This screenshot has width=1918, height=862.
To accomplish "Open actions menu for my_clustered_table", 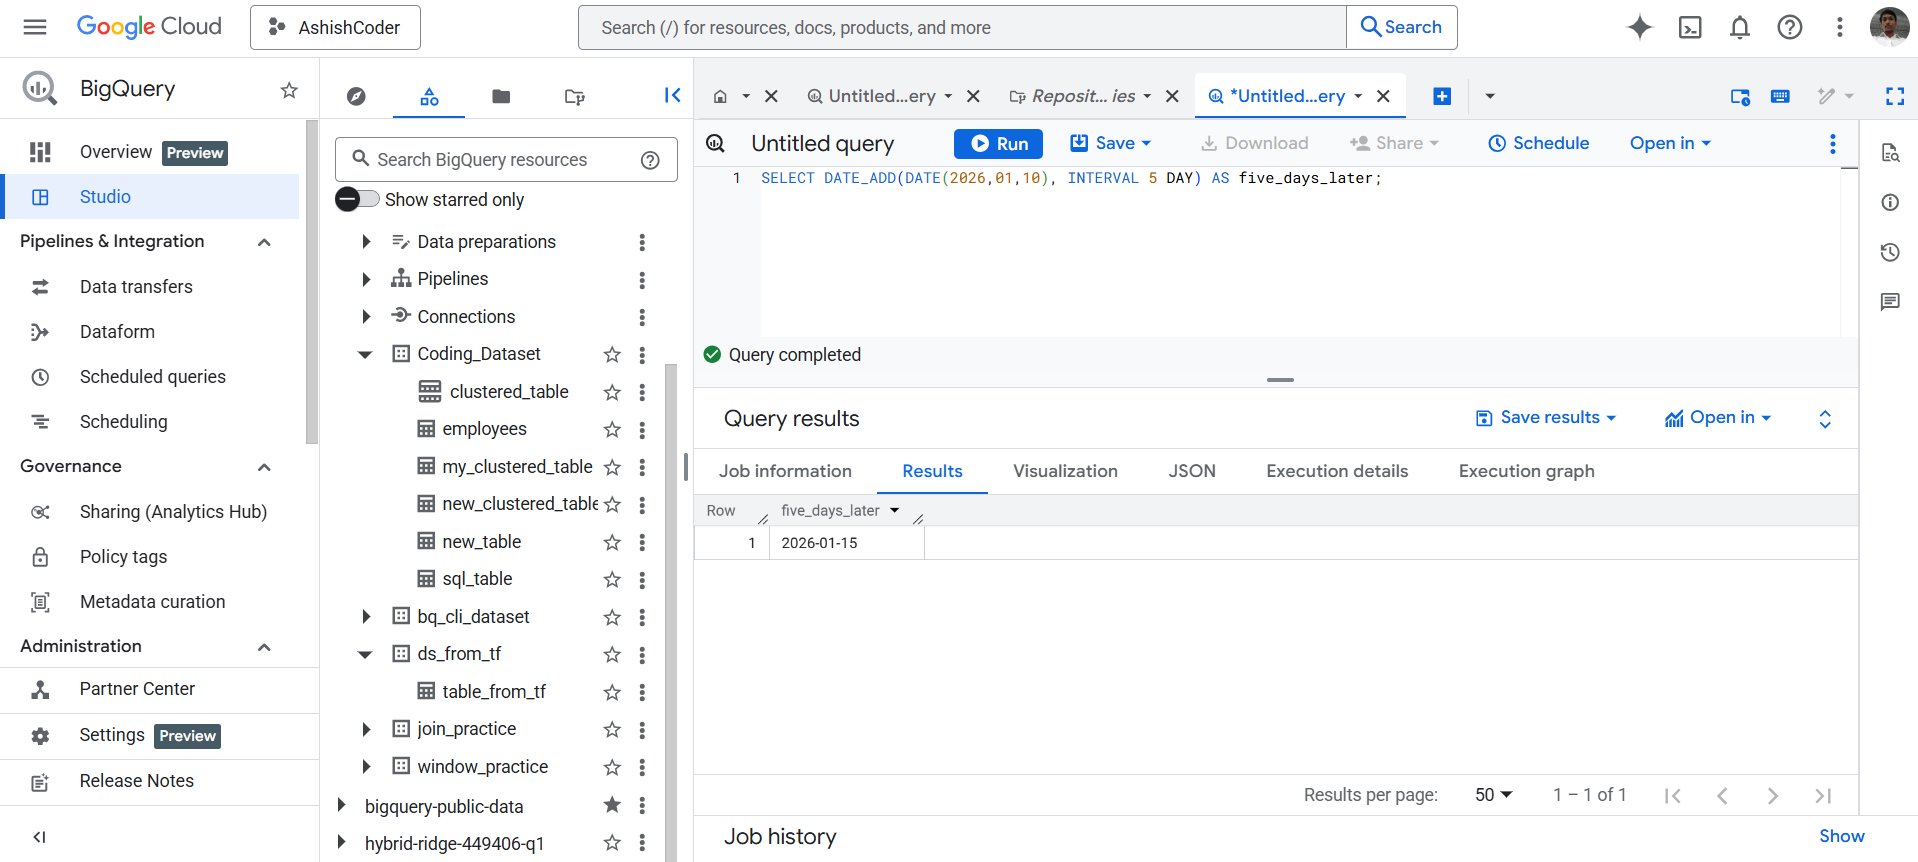I will click(x=642, y=467).
